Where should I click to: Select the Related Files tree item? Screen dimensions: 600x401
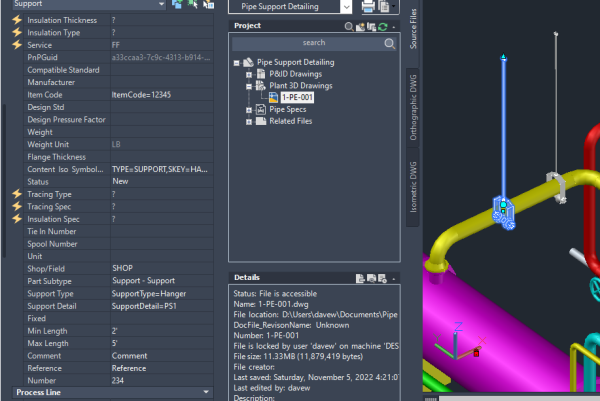(290, 121)
